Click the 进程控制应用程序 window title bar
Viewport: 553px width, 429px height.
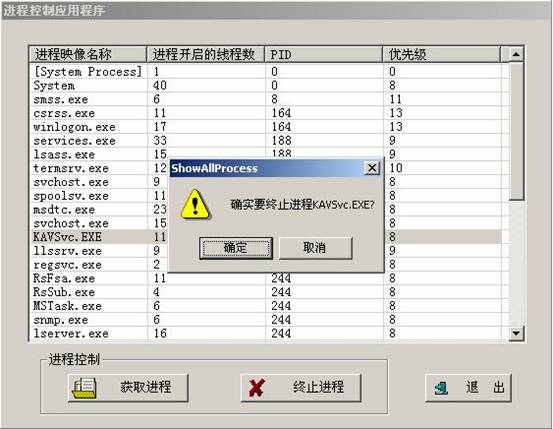tap(276, 10)
